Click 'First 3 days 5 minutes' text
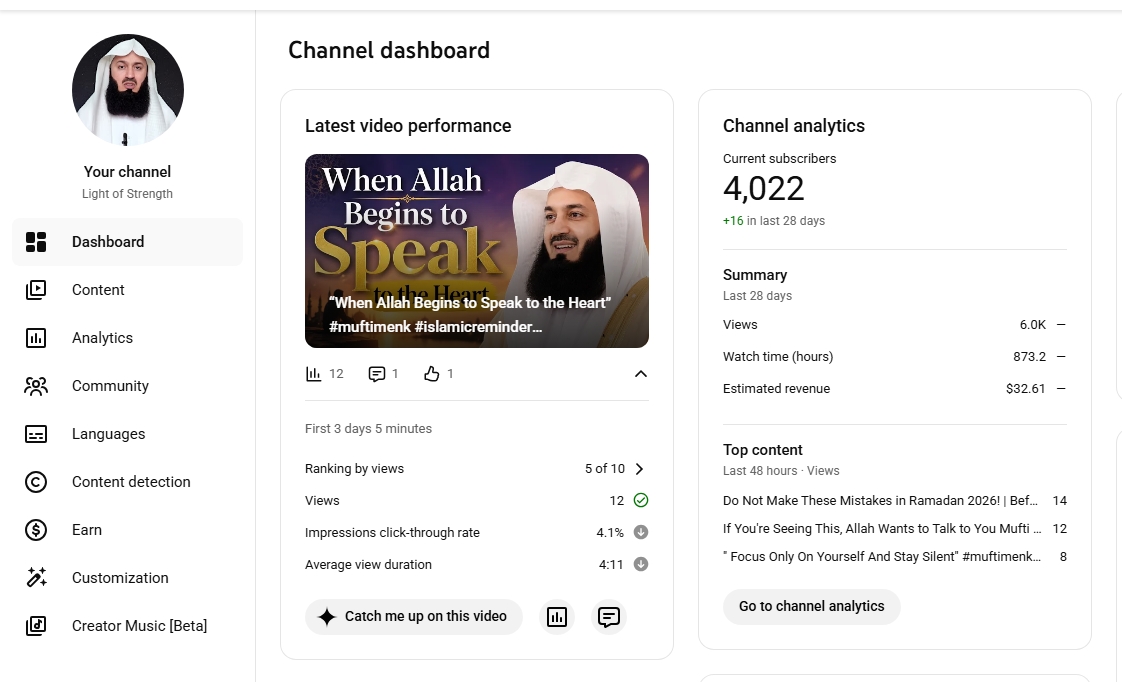Viewport: 1122px width, 682px height. point(369,429)
